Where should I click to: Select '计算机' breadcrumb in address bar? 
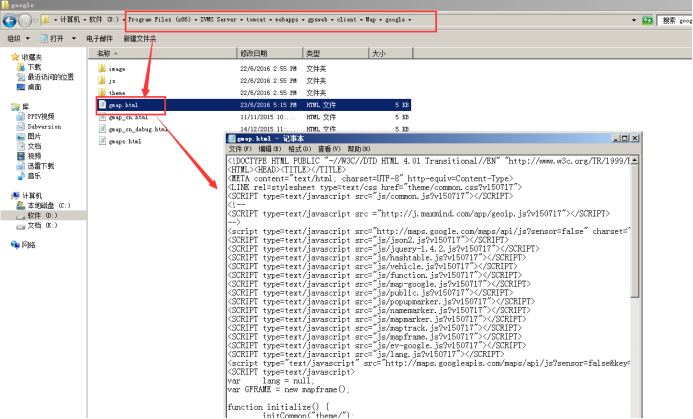(x=70, y=20)
